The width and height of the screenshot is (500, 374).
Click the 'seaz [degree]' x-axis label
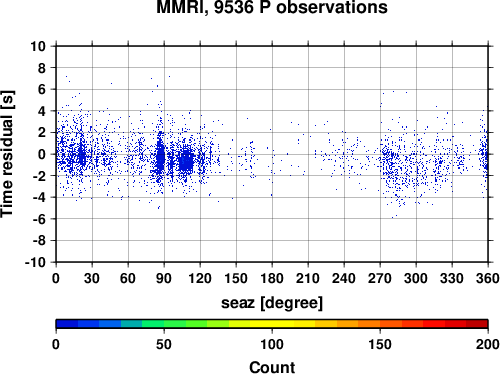pos(272,303)
